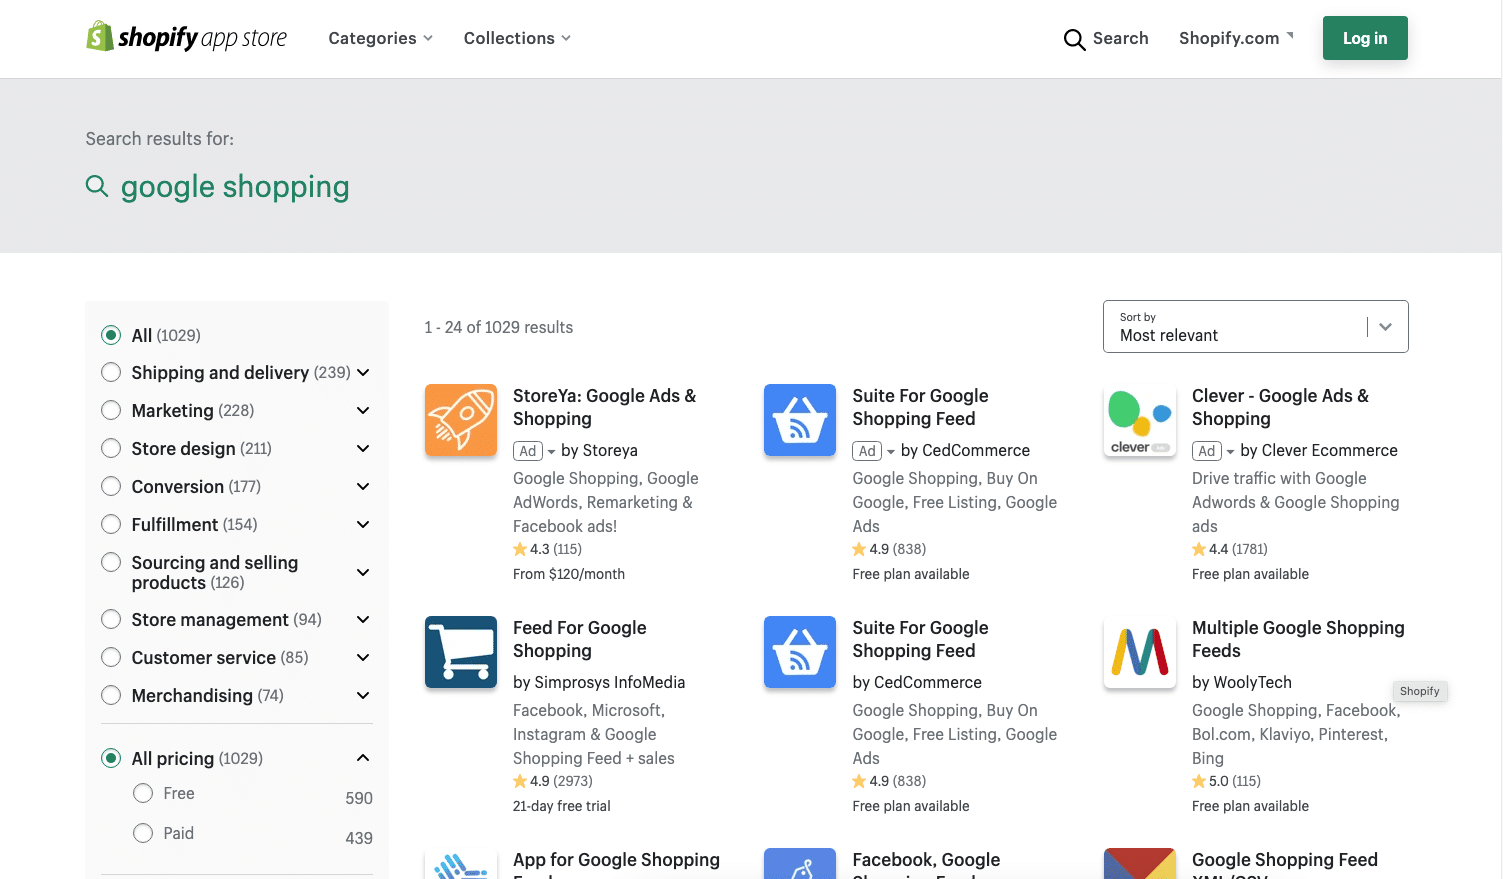Viewport: 1503px width, 879px height.
Task: Open the Ad info dropdown on StoreYa
Action: [x=535, y=451]
